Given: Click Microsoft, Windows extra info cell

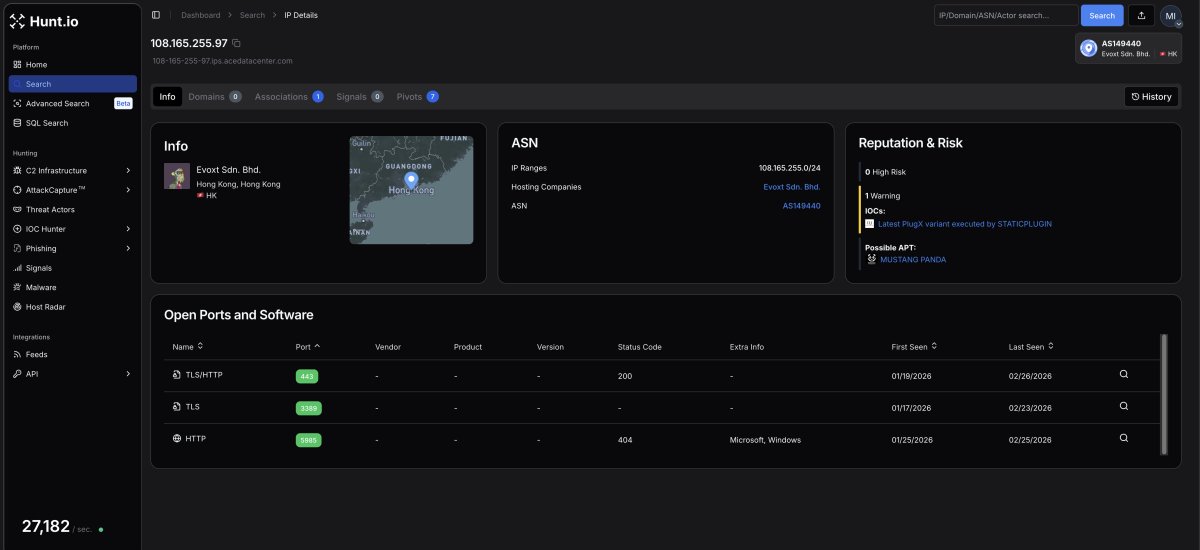Looking at the screenshot, I should click(765, 440).
